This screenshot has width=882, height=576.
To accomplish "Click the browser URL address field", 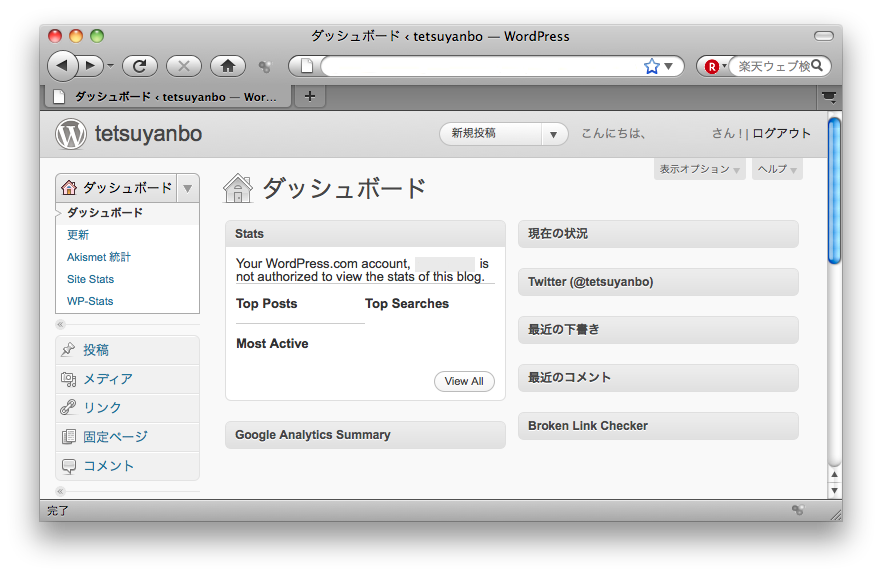I will 483,66.
